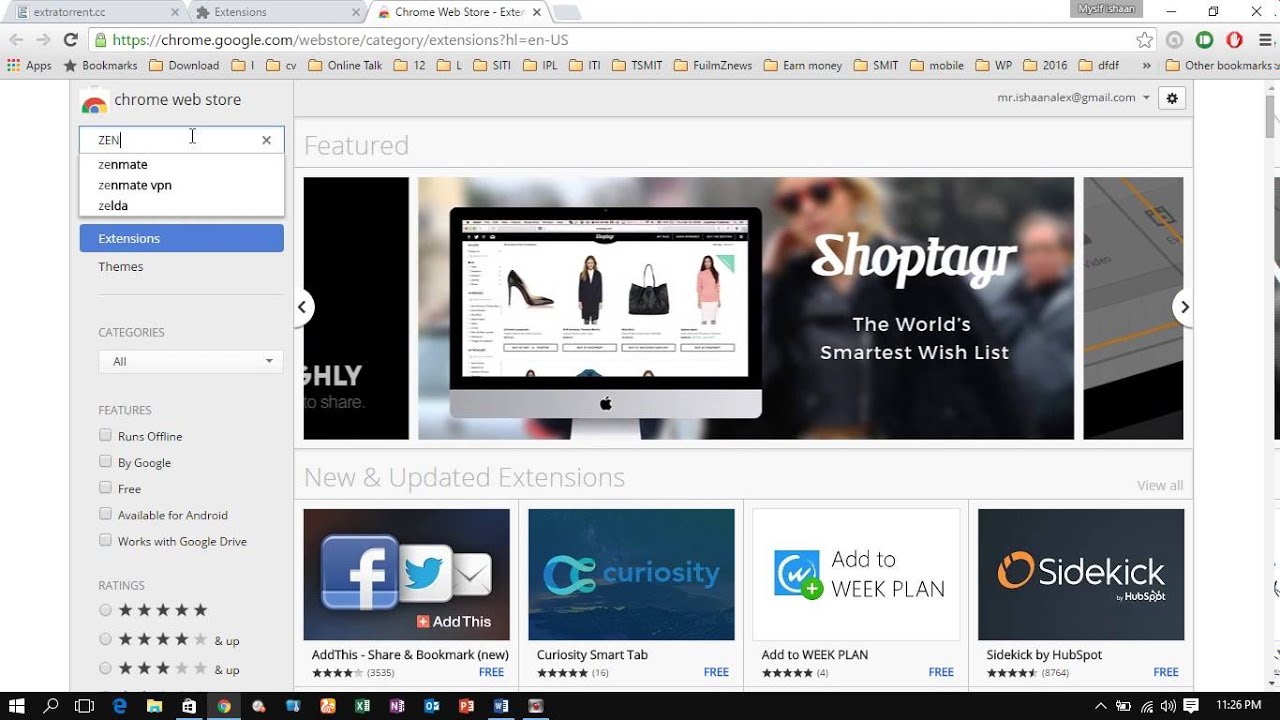Expand the mr.ishaanalex account dropdown
1280x720 pixels.
click(x=1074, y=98)
